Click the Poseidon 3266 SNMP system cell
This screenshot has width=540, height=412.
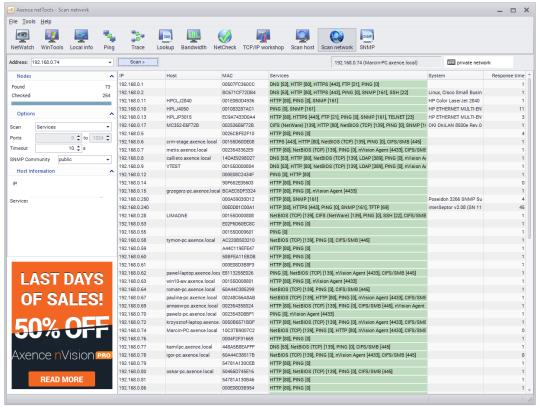click(455, 199)
